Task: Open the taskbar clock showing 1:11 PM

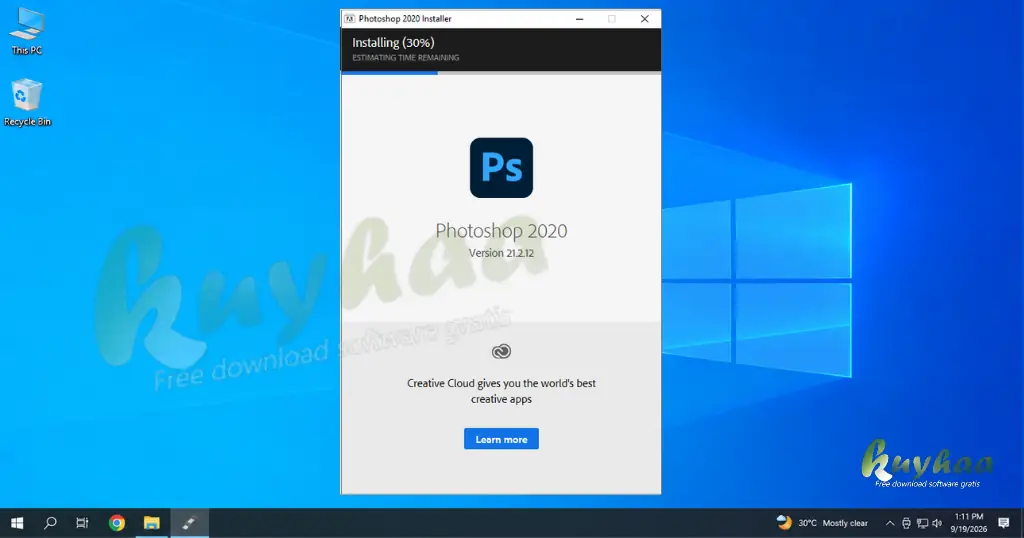Action: (968, 523)
